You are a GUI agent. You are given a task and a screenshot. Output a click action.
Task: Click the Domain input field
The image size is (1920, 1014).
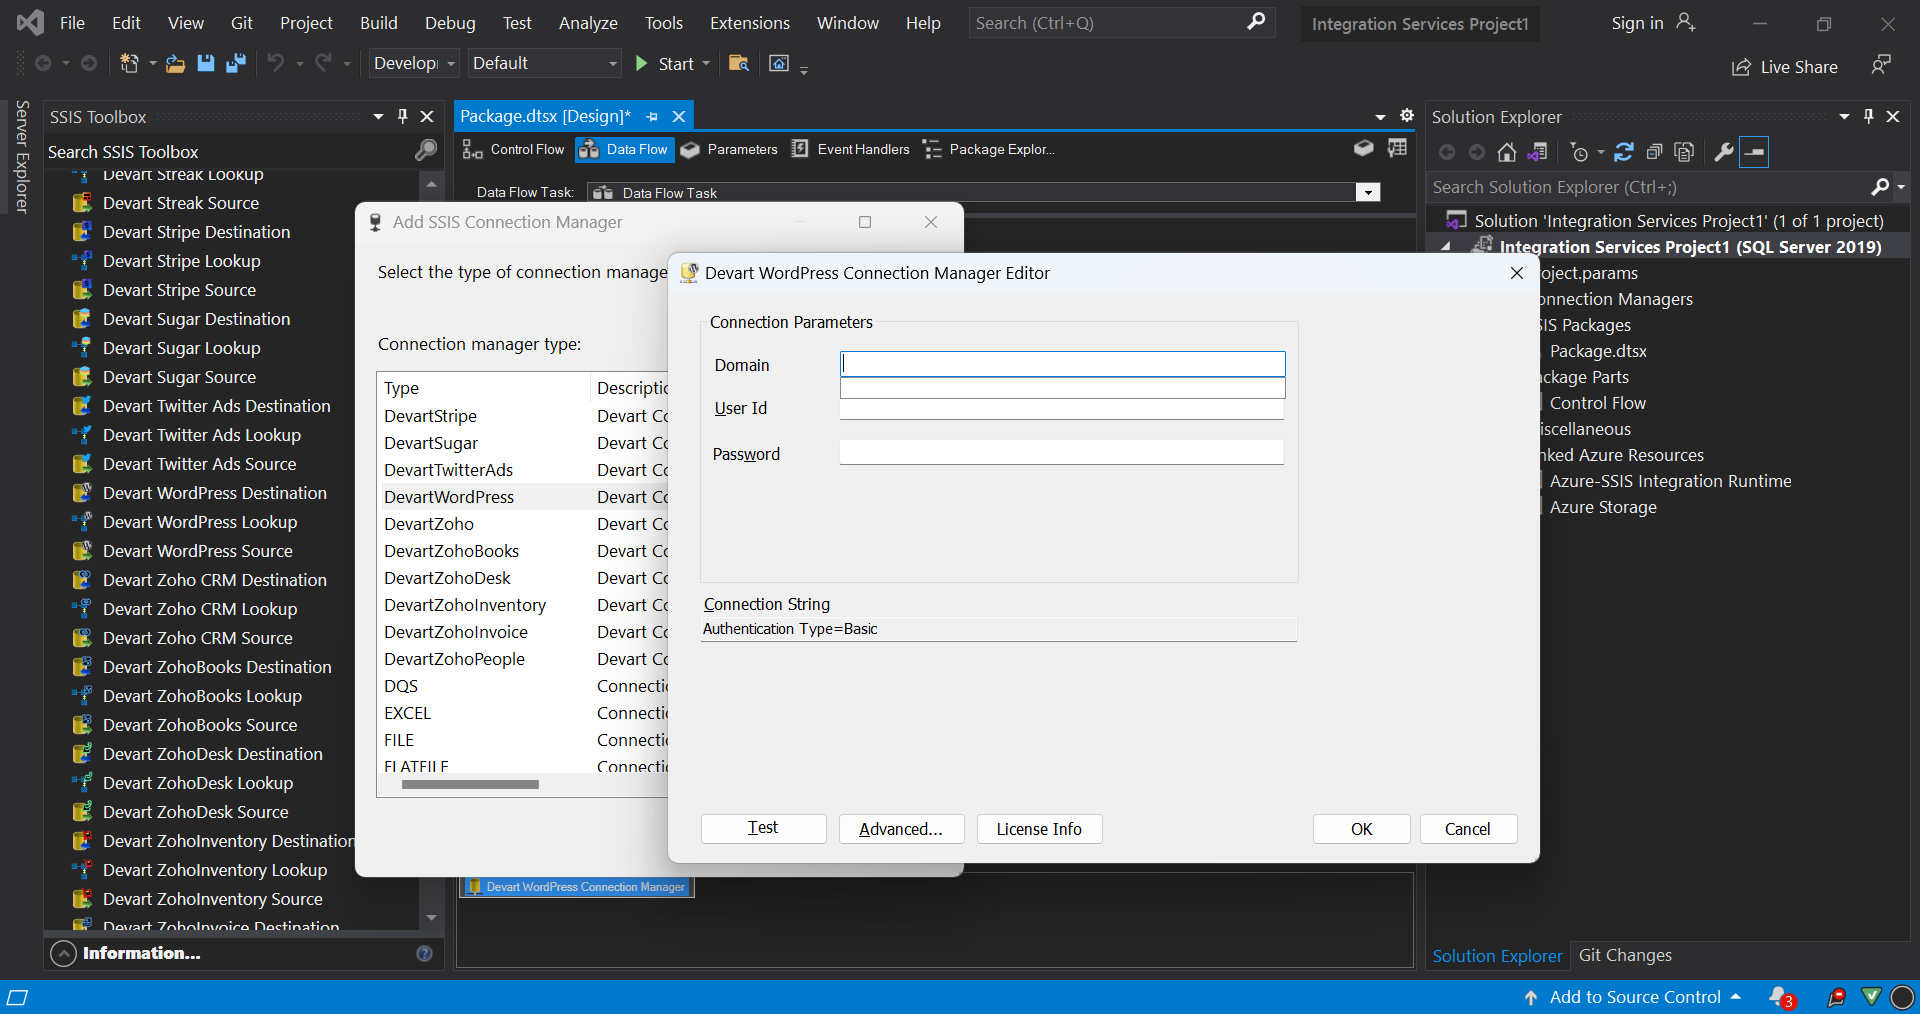[1062, 363]
